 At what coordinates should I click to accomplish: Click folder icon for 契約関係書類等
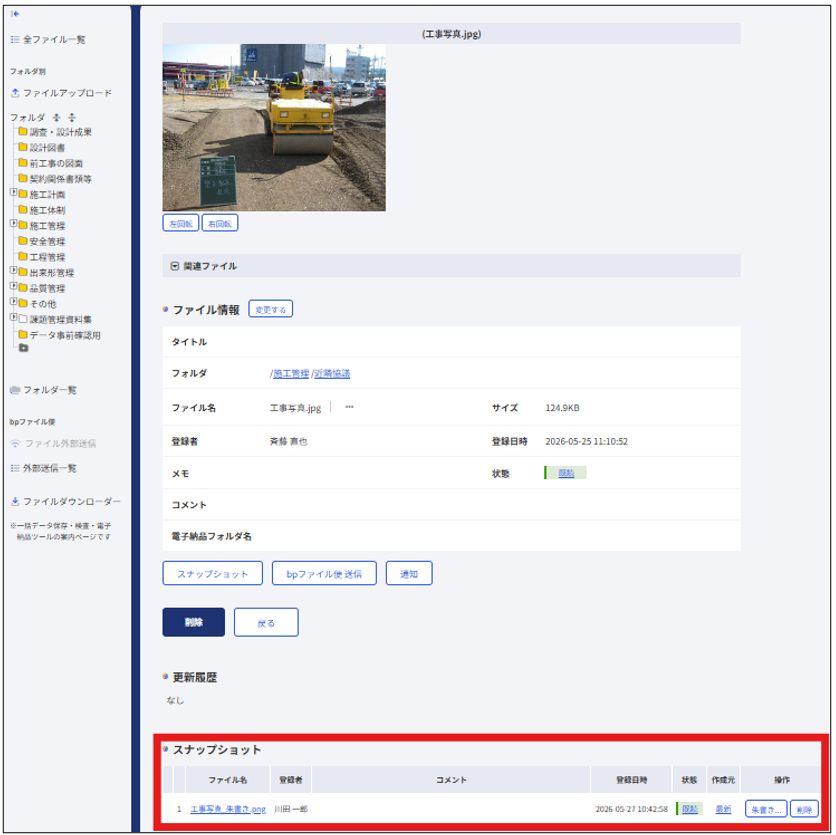23,178
